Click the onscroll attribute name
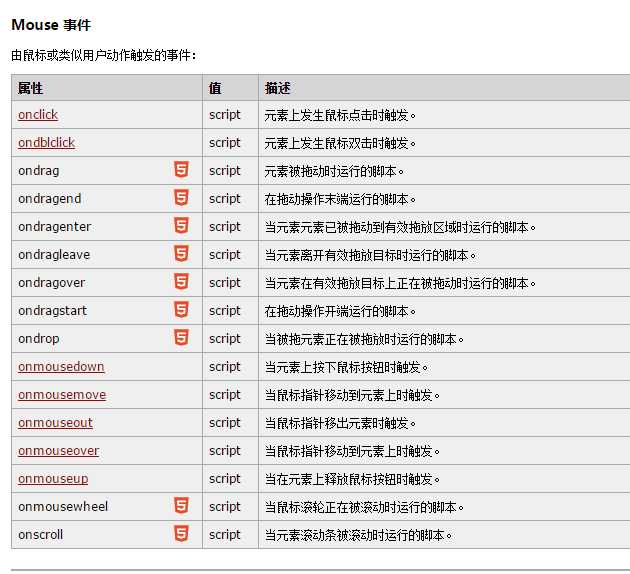This screenshot has height=574, width=630. 41,535
